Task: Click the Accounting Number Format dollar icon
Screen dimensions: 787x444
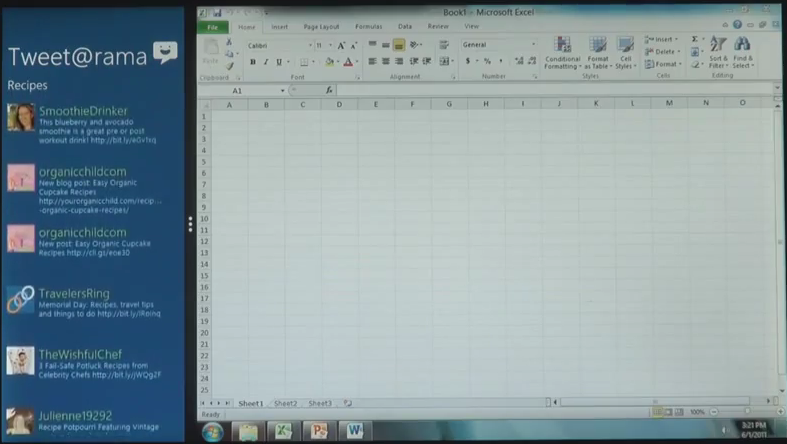Action: pyautogui.click(x=468, y=61)
